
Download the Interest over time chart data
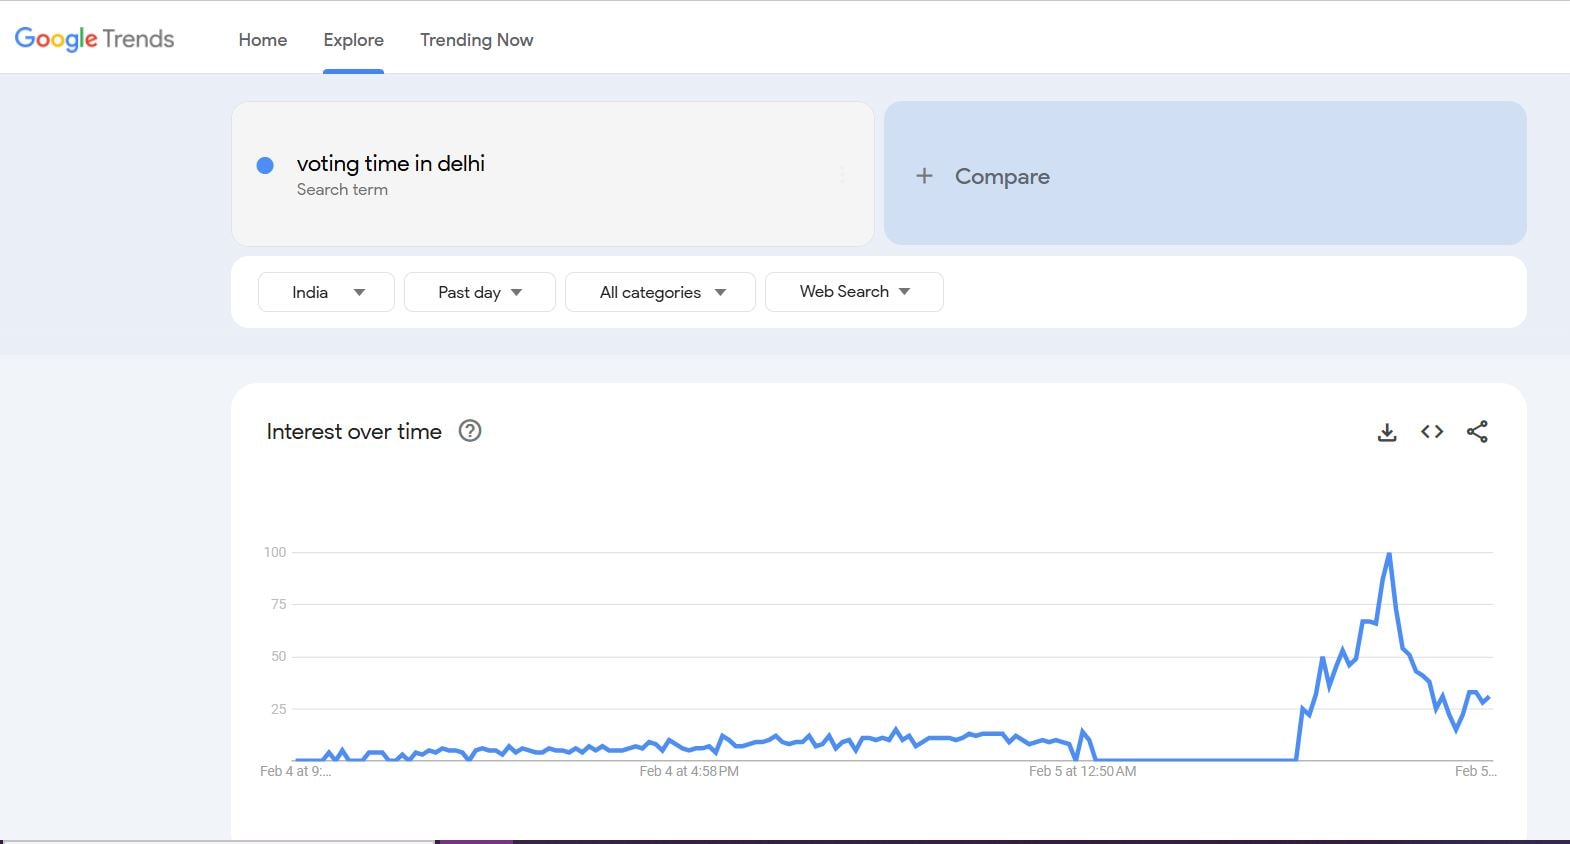coord(1387,432)
